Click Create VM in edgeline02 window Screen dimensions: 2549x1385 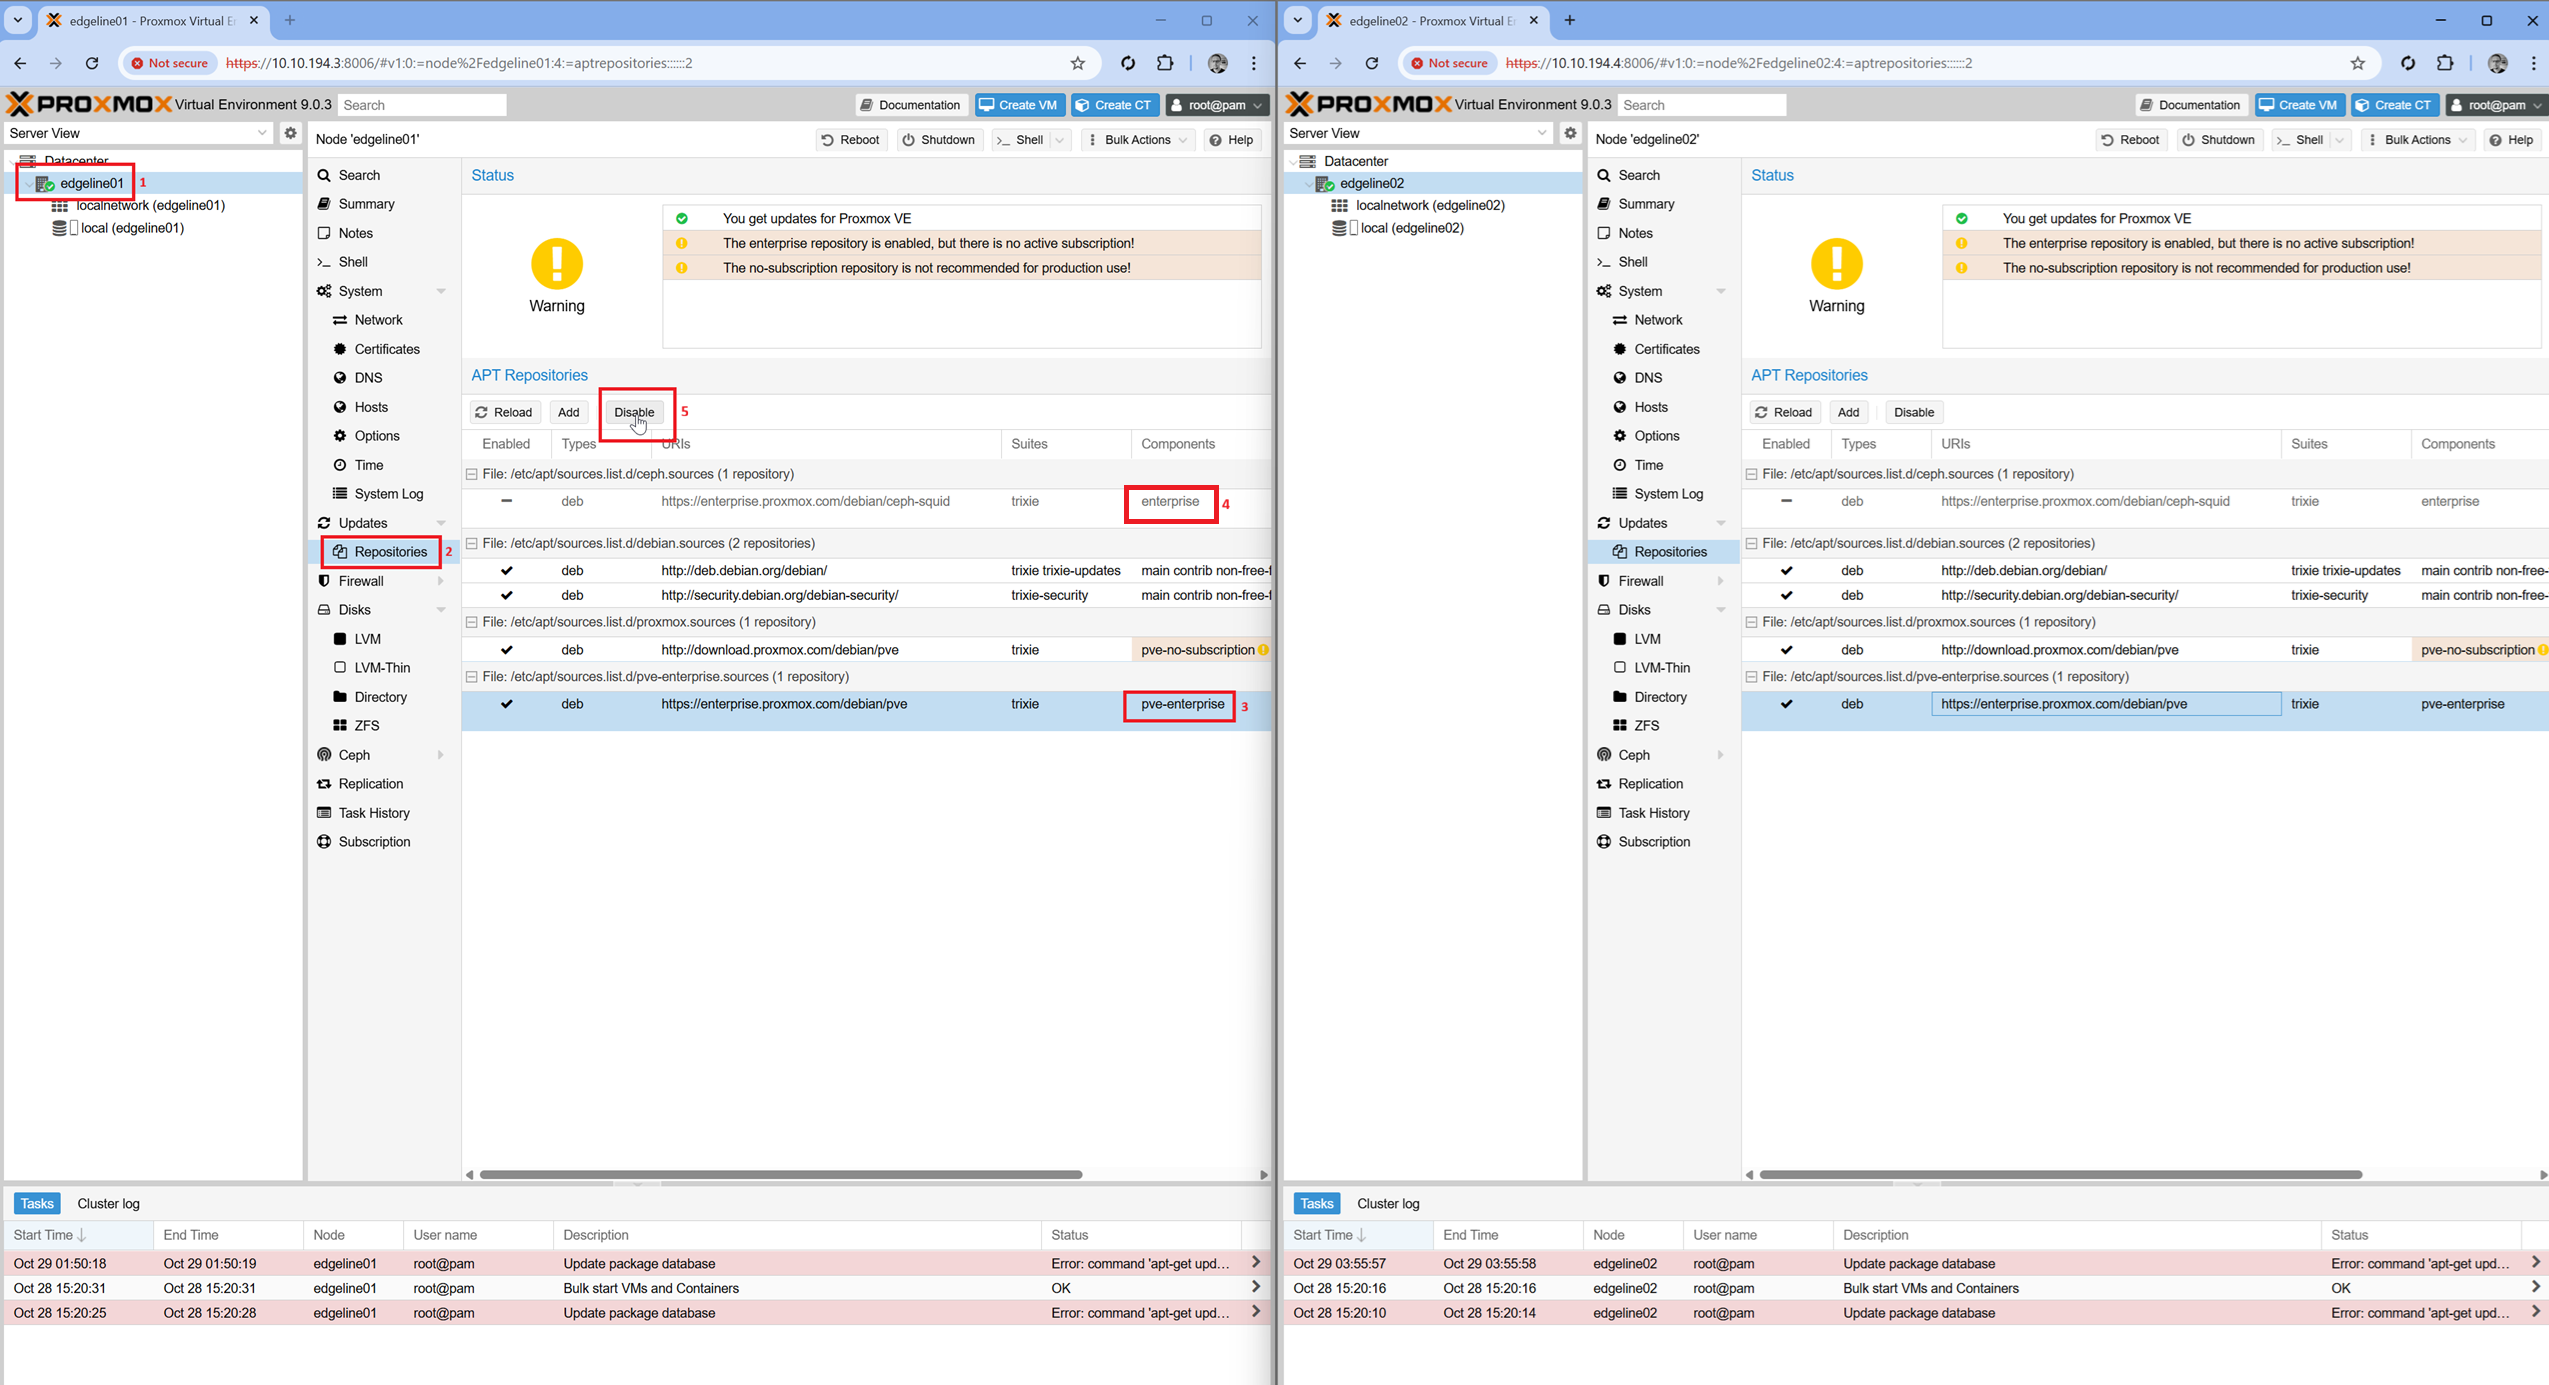pyautogui.click(x=2299, y=105)
